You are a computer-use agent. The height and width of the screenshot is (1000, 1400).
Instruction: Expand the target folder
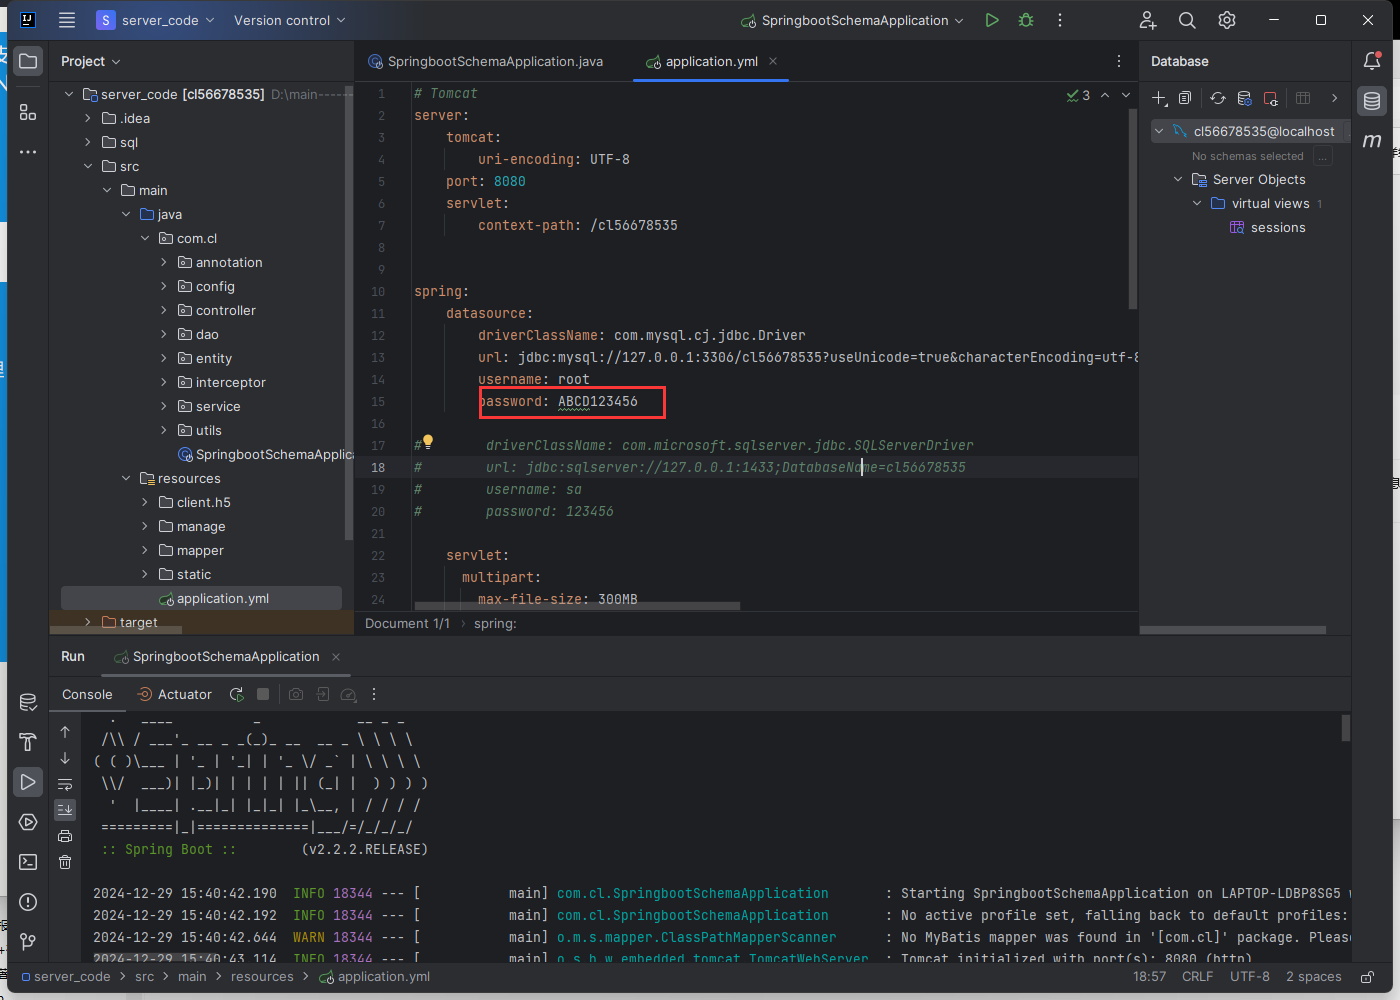[88, 622]
